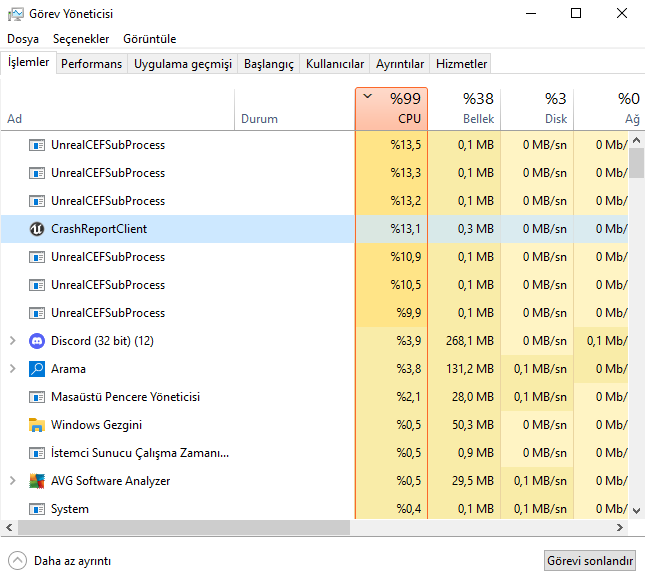Click the Görevi sonlandır button
Image resolution: width=645 pixels, height=585 pixels.
click(590, 561)
